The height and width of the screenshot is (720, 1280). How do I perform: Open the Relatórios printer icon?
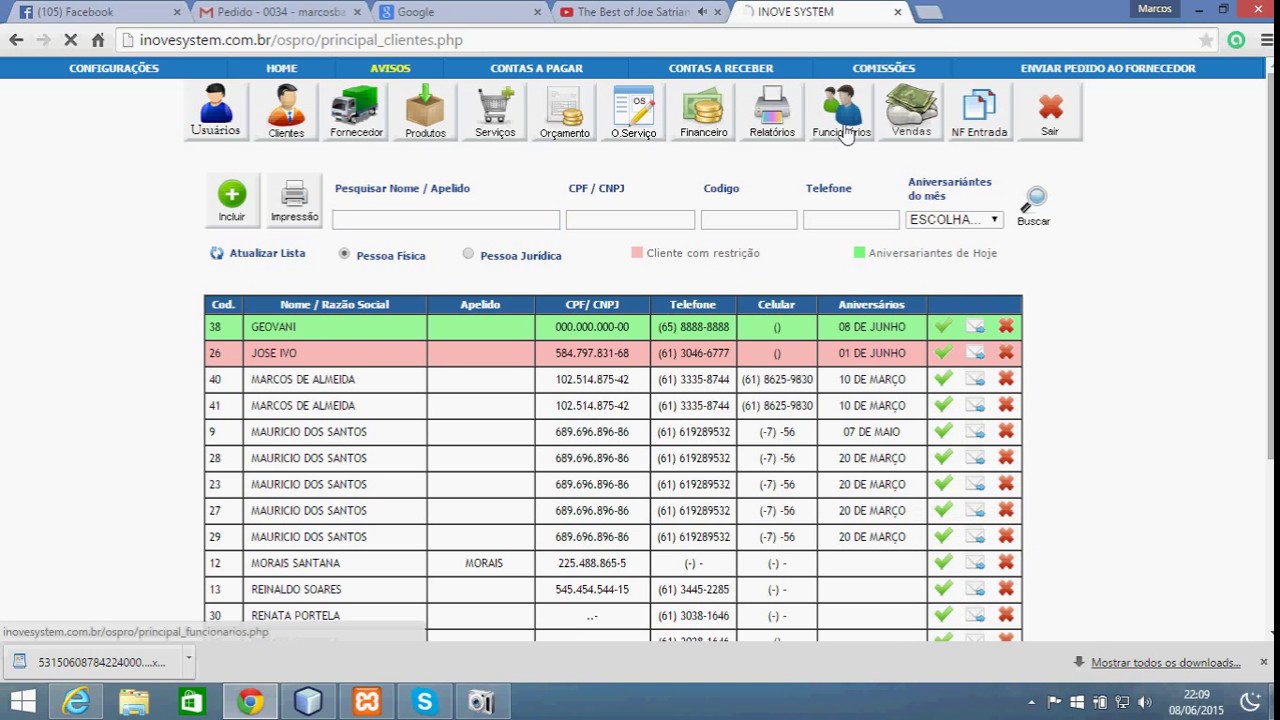click(772, 111)
